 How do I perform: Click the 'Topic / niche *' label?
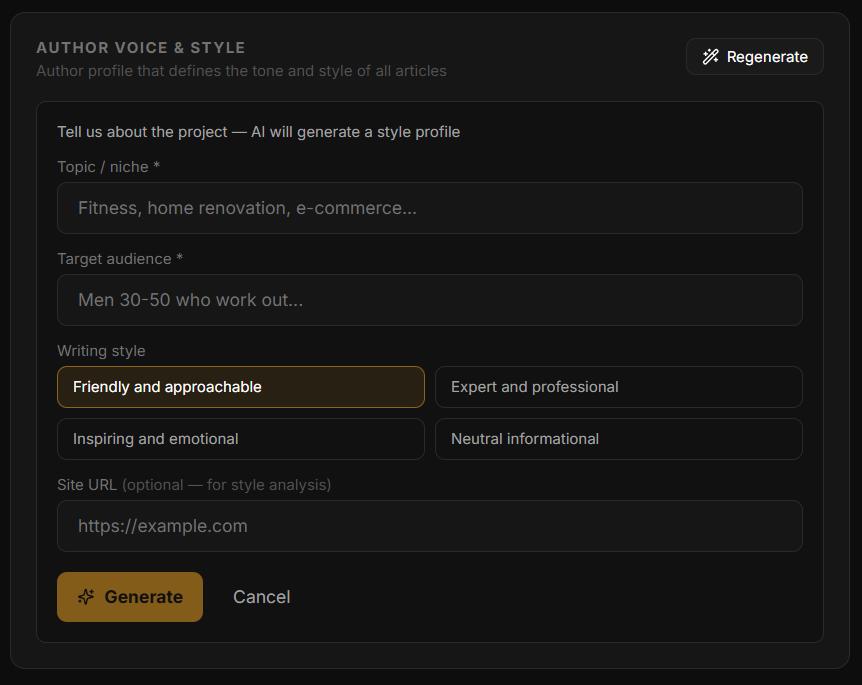(108, 167)
